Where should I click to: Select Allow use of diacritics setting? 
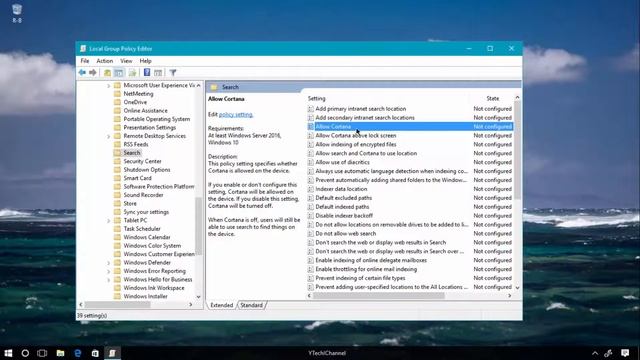point(342,162)
